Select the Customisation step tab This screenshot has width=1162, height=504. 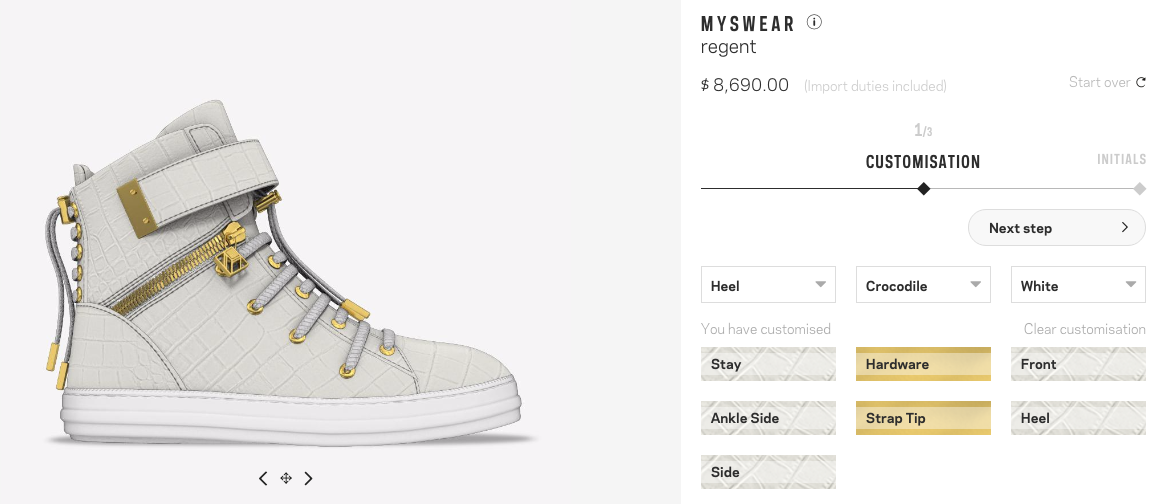coord(923,162)
